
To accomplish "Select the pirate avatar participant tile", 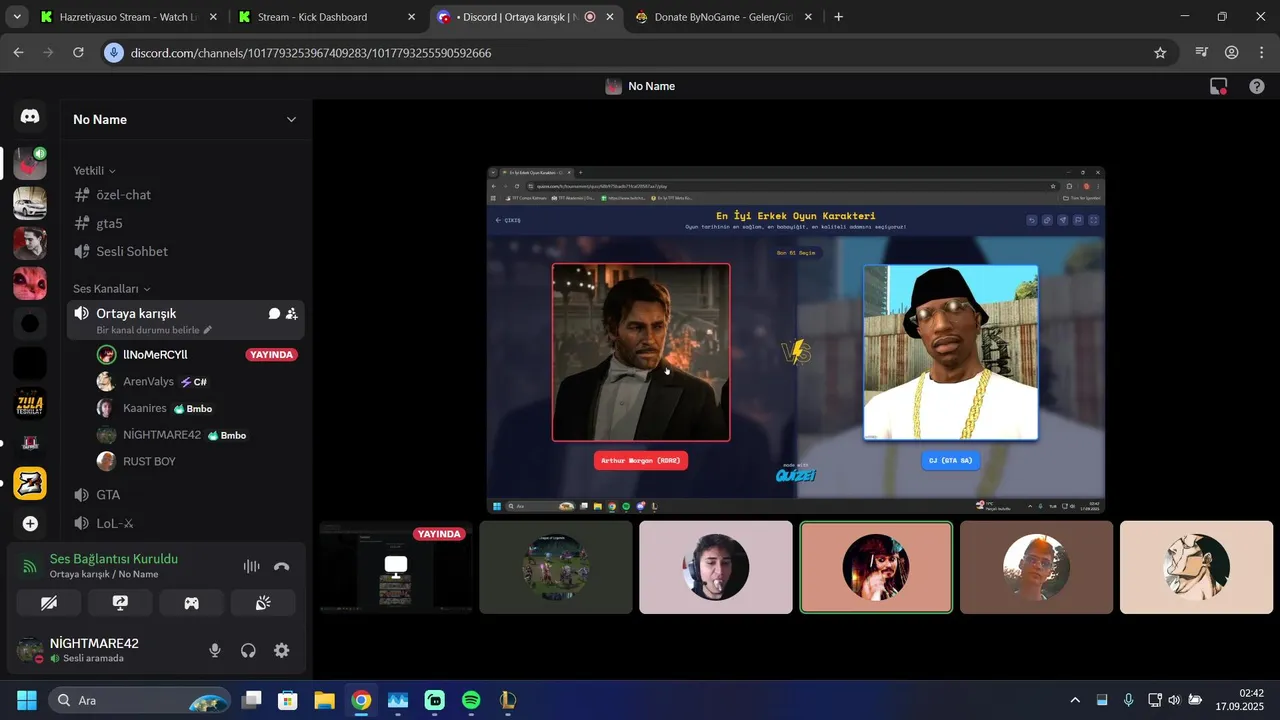I will 876,567.
